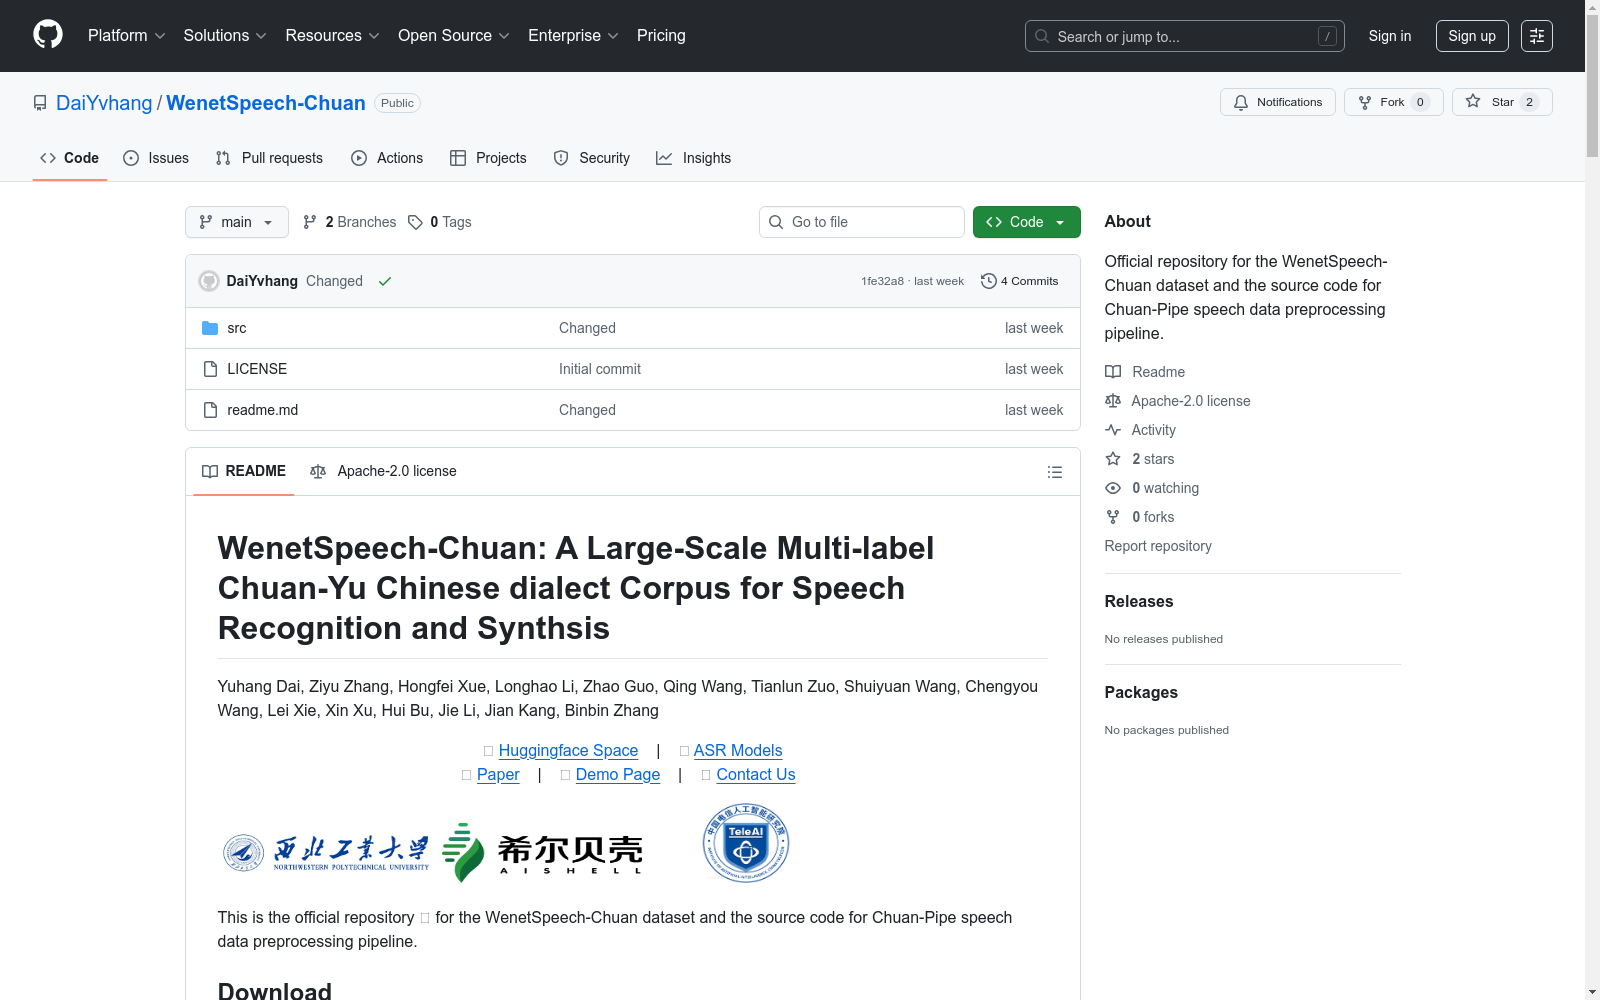Switch to the Issues tab

tap(156, 158)
